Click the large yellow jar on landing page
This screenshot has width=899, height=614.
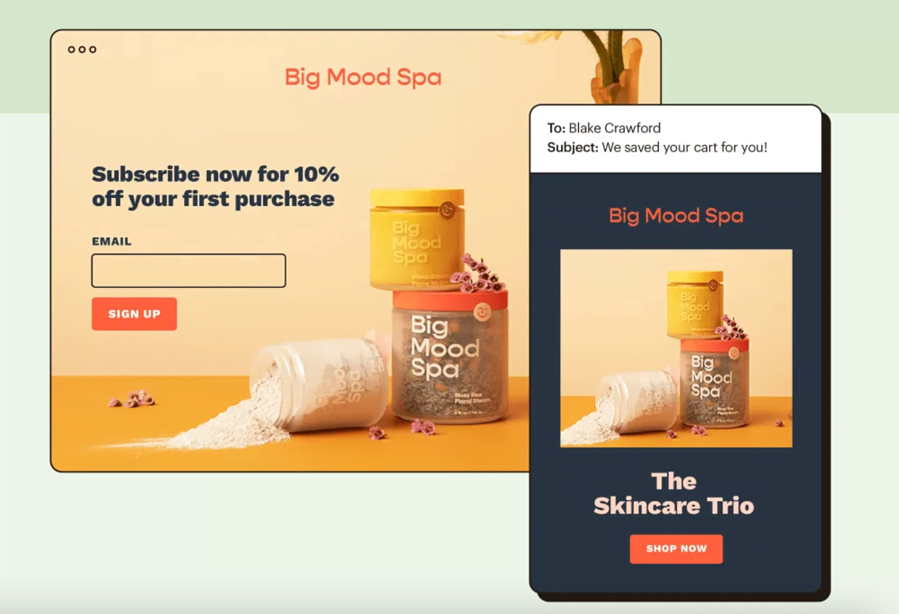click(416, 239)
